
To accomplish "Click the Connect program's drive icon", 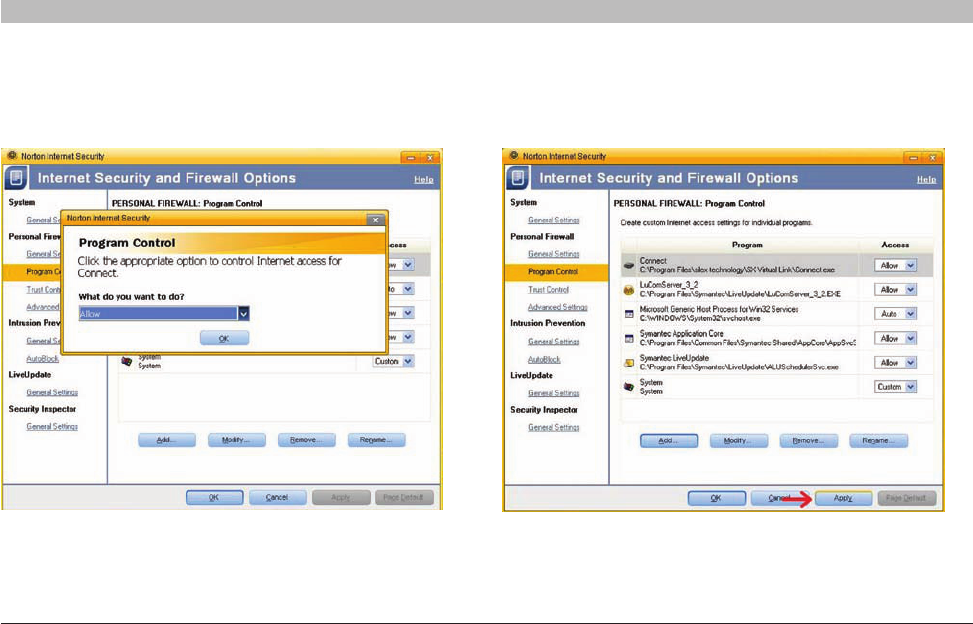I will 629,265.
